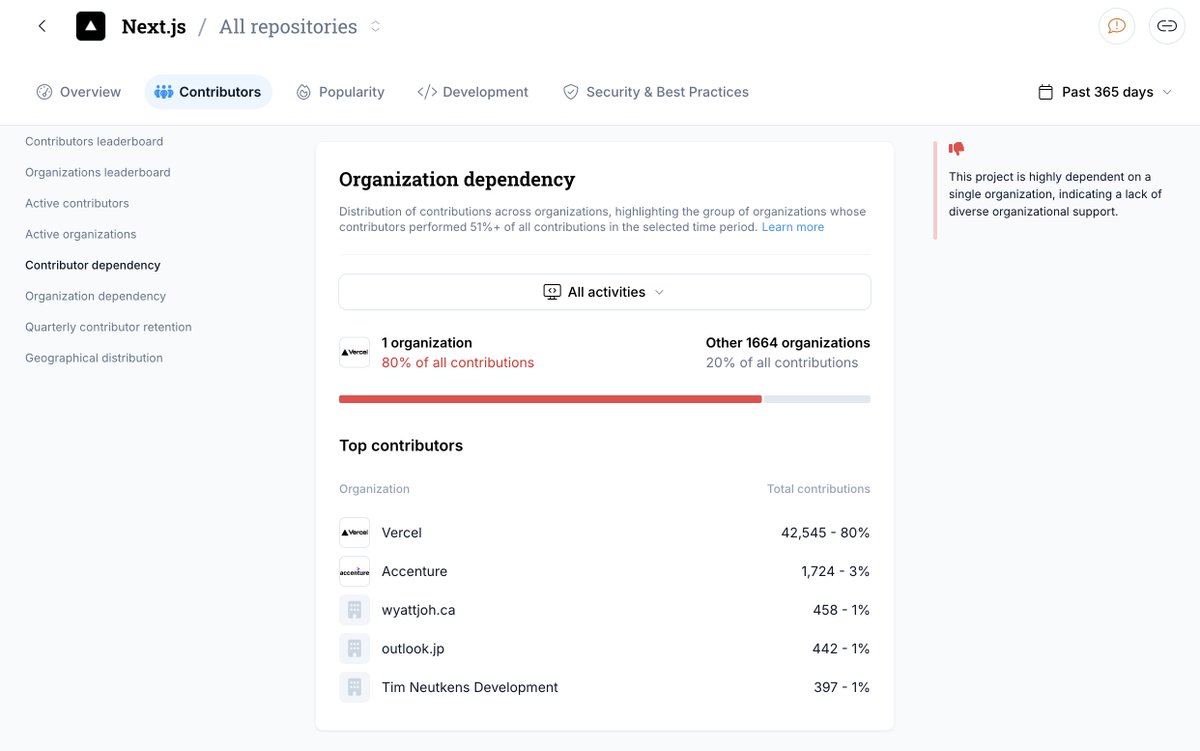Select the Contributors tab
The image size is (1200, 751).
click(x=208, y=92)
